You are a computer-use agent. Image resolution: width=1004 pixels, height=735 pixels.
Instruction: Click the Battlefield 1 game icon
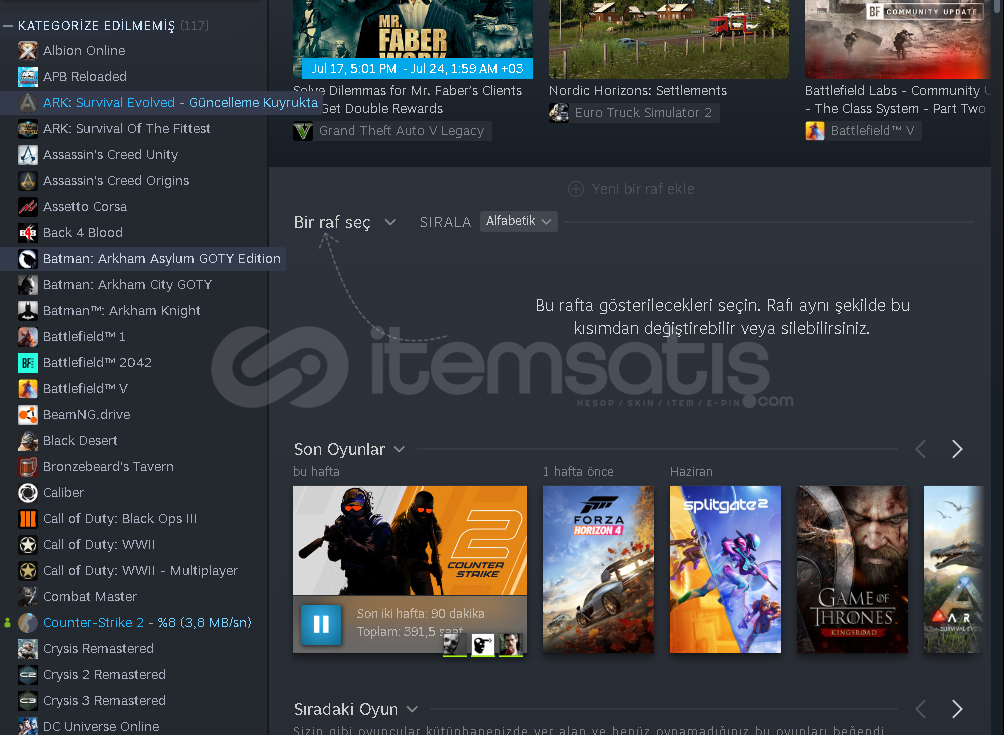coord(28,337)
